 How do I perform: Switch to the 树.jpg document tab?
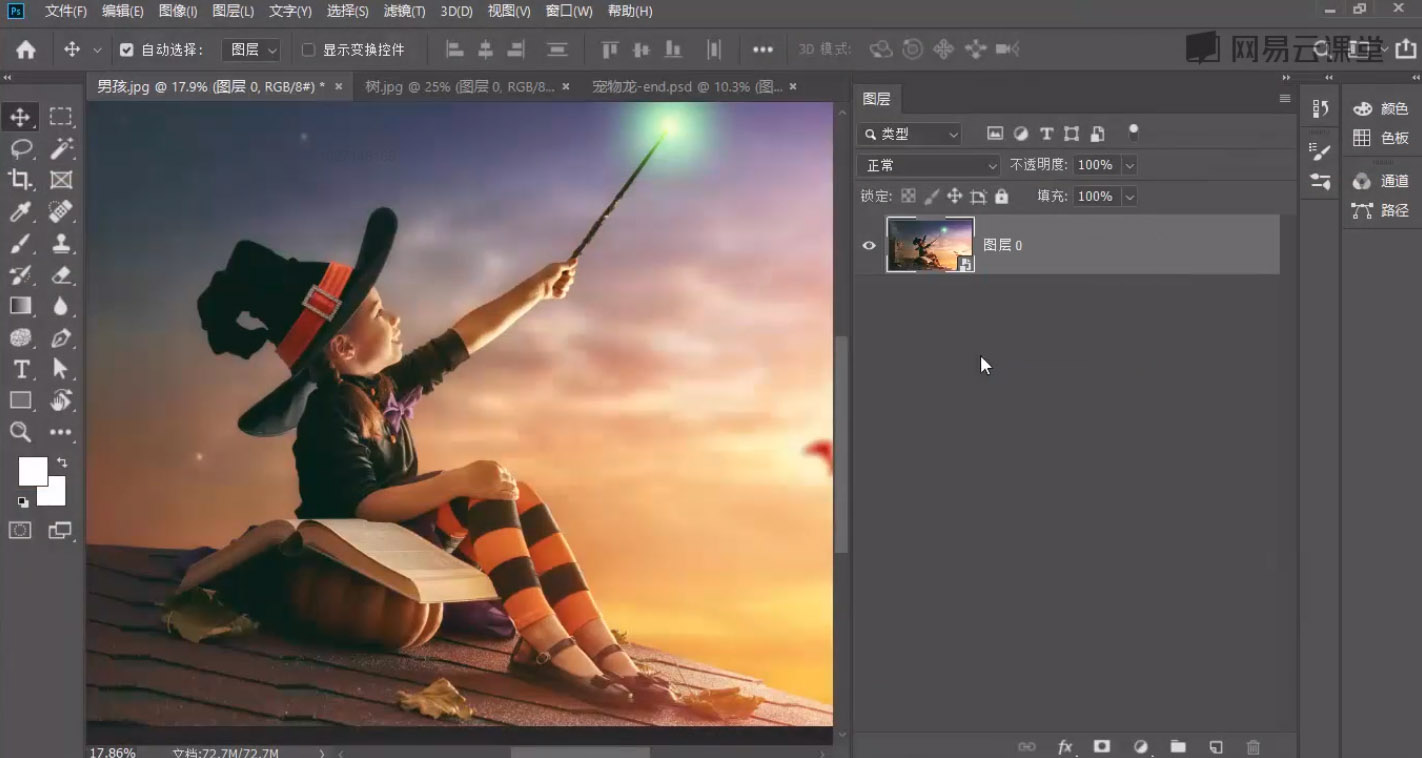[x=460, y=87]
